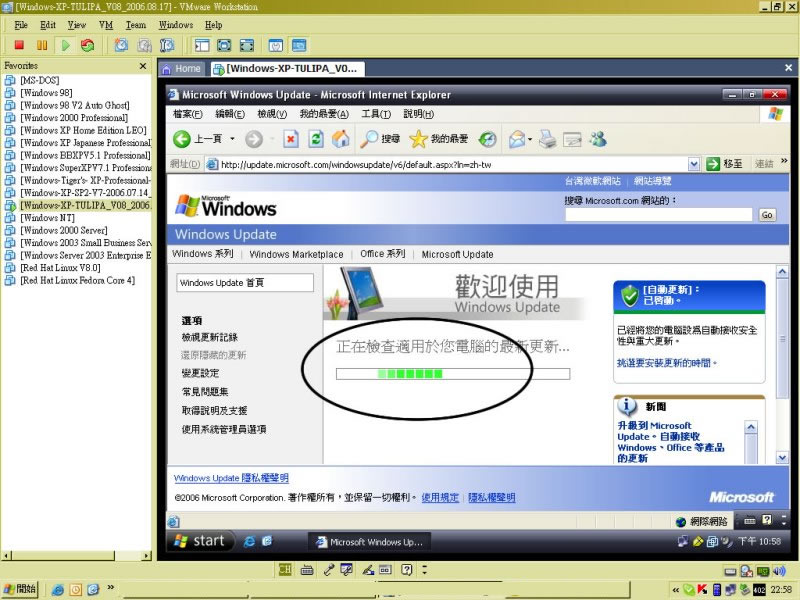Open the Mail button dropdown arrow
800x600 pixels.
(x=530, y=139)
